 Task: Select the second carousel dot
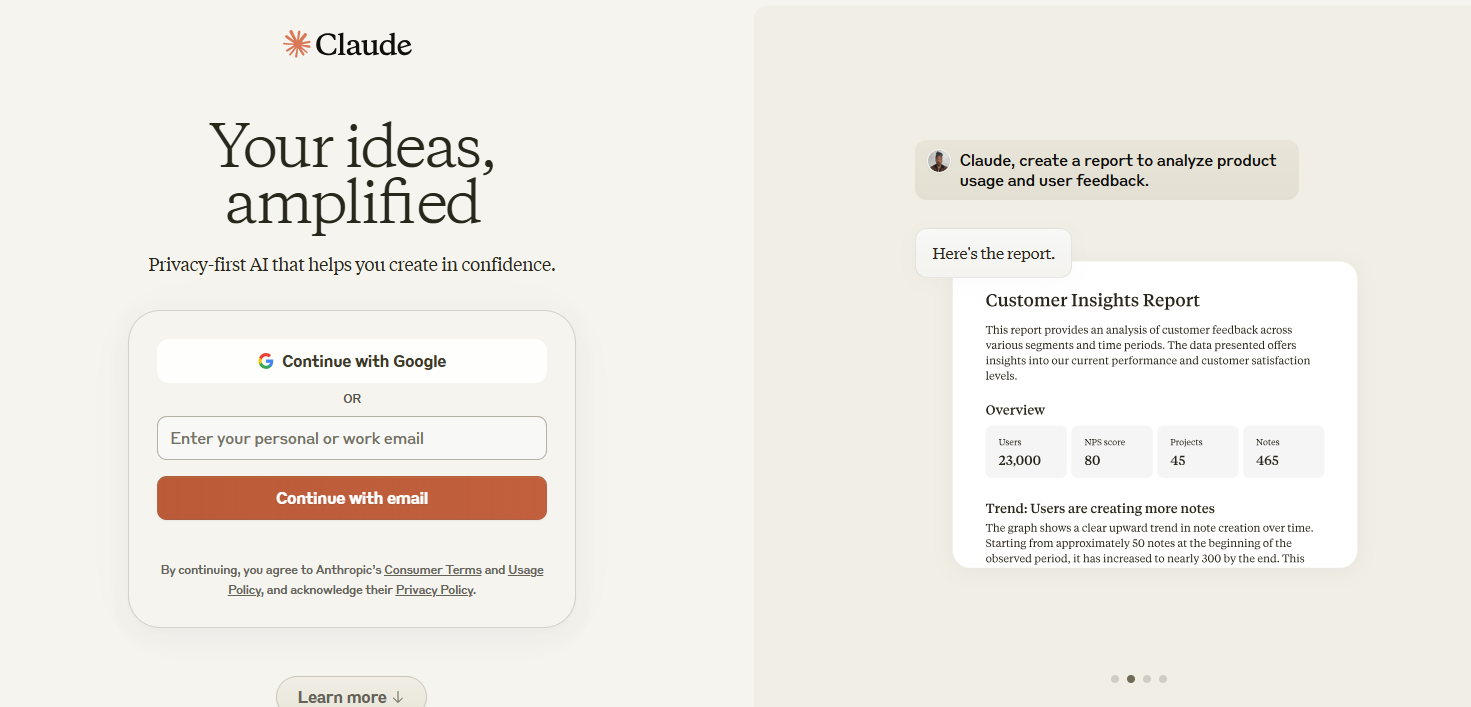click(x=1131, y=679)
